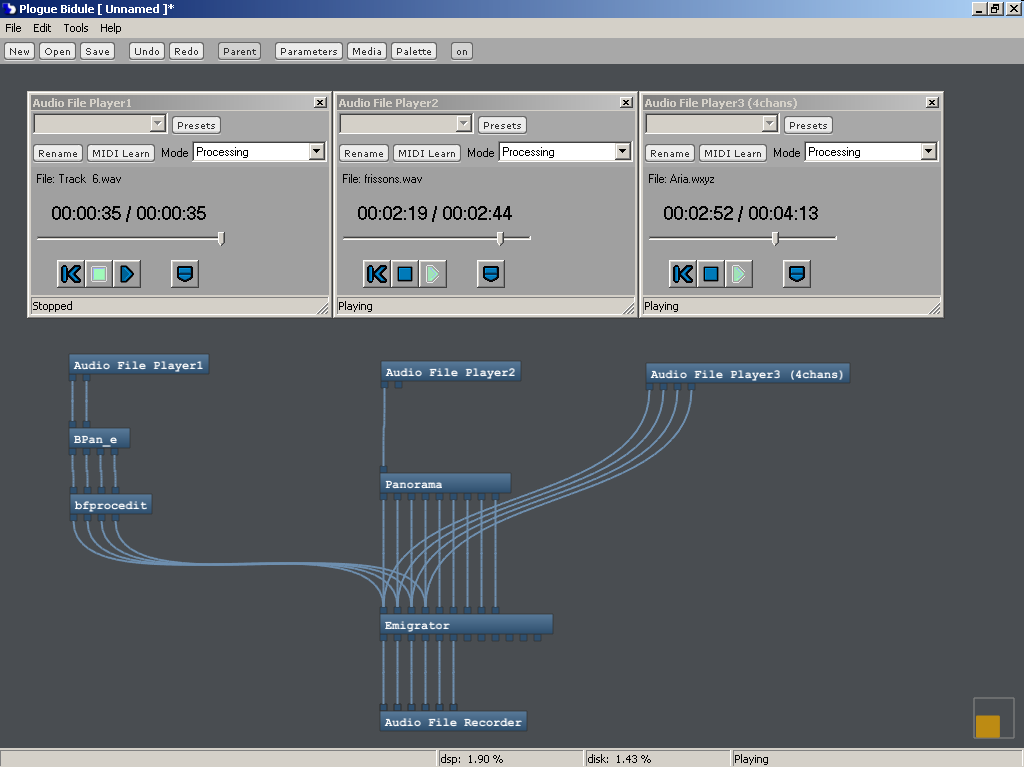Click Presets button in Audio File Player1
The width and height of the screenshot is (1024, 768).
tap(196, 125)
